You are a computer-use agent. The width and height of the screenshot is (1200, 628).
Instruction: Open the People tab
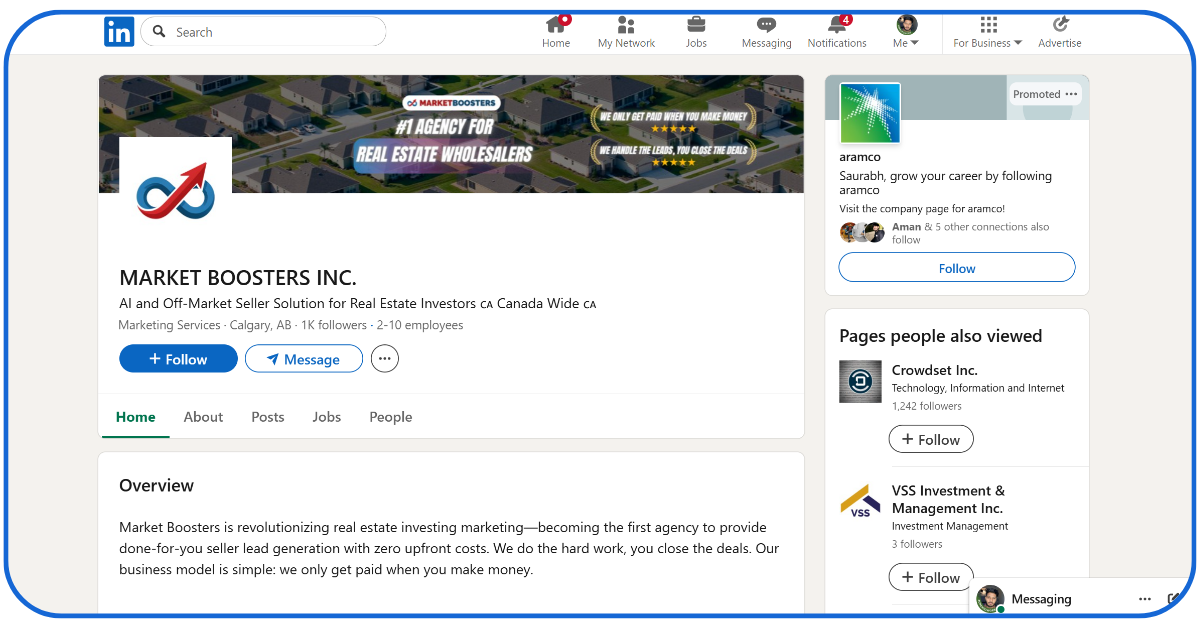click(x=391, y=417)
